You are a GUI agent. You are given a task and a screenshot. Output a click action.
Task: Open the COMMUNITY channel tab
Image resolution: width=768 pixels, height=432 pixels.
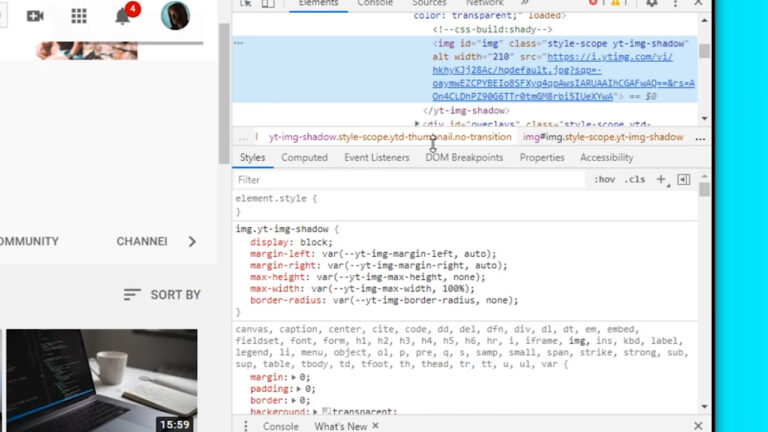pos(29,241)
